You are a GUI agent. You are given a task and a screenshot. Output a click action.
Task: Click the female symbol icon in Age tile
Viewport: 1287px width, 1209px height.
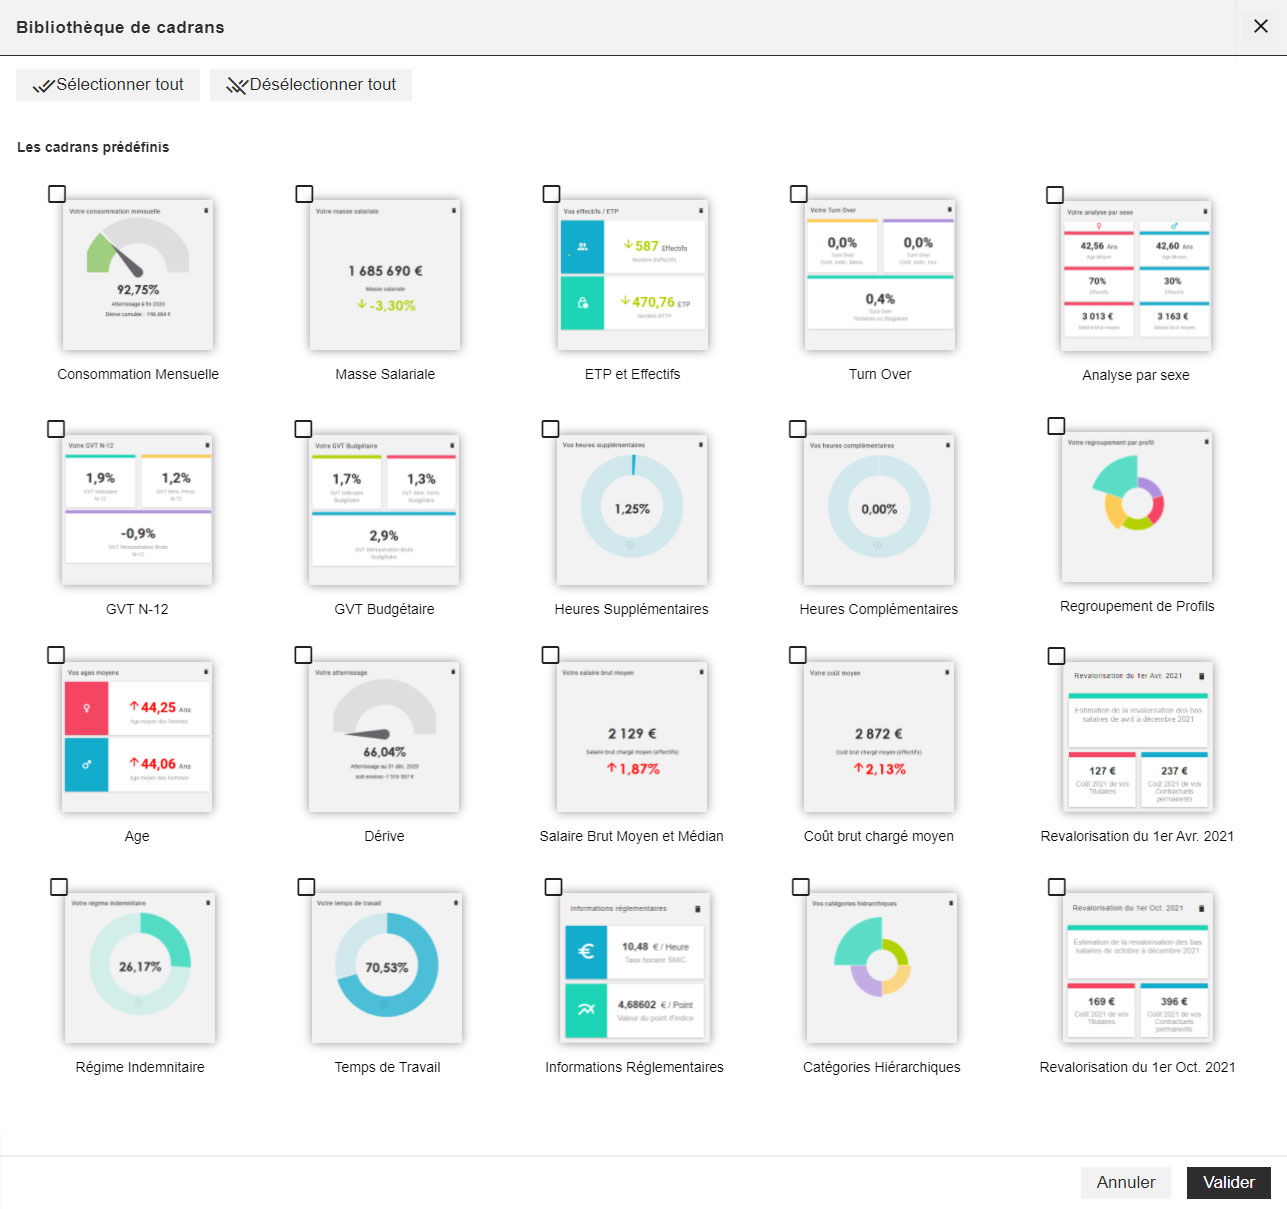pyautogui.click(x=87, y=708)
